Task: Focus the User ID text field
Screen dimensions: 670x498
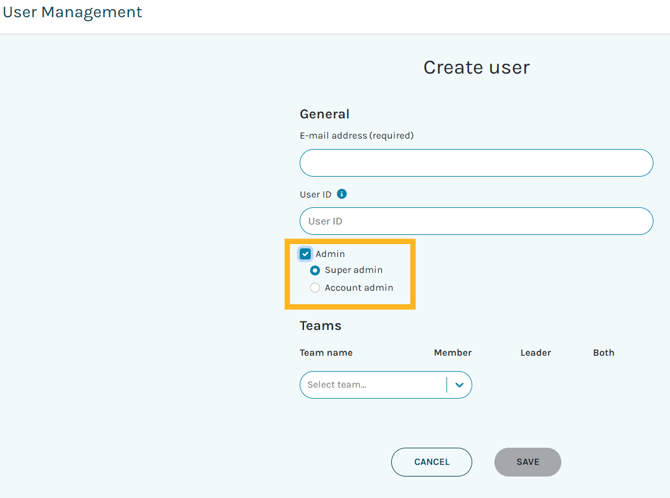Action: [476, 221]
